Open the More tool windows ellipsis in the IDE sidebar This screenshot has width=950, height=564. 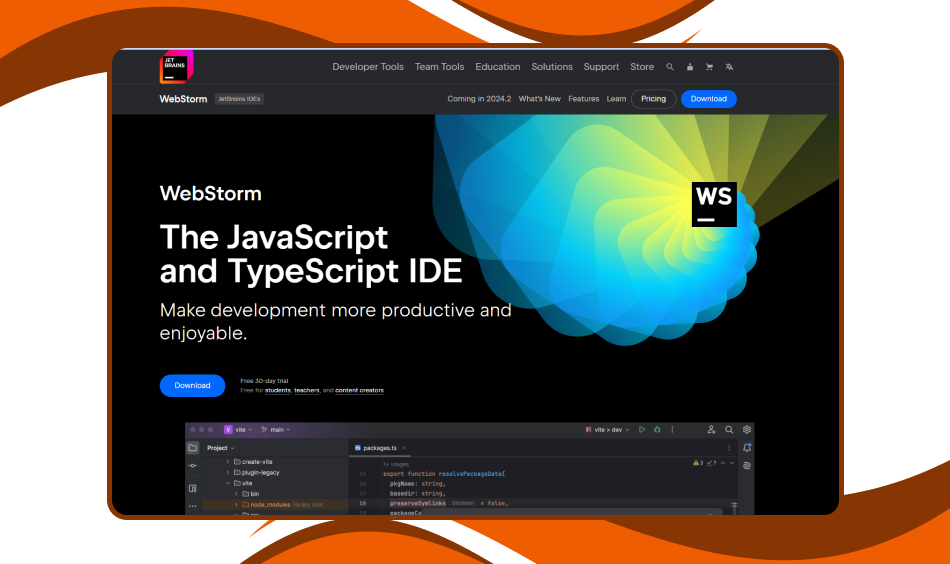click(x=193, y=506)
